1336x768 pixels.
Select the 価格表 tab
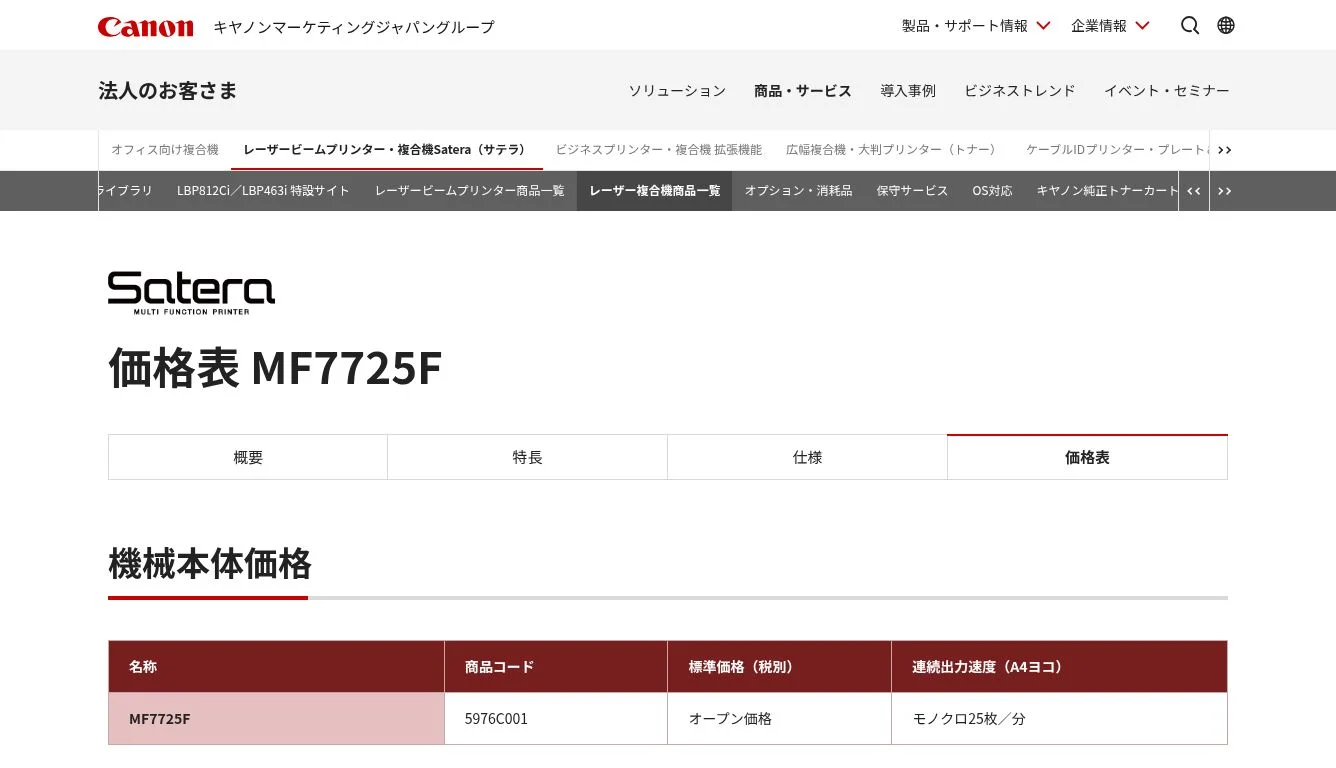tap(1087, 458)
